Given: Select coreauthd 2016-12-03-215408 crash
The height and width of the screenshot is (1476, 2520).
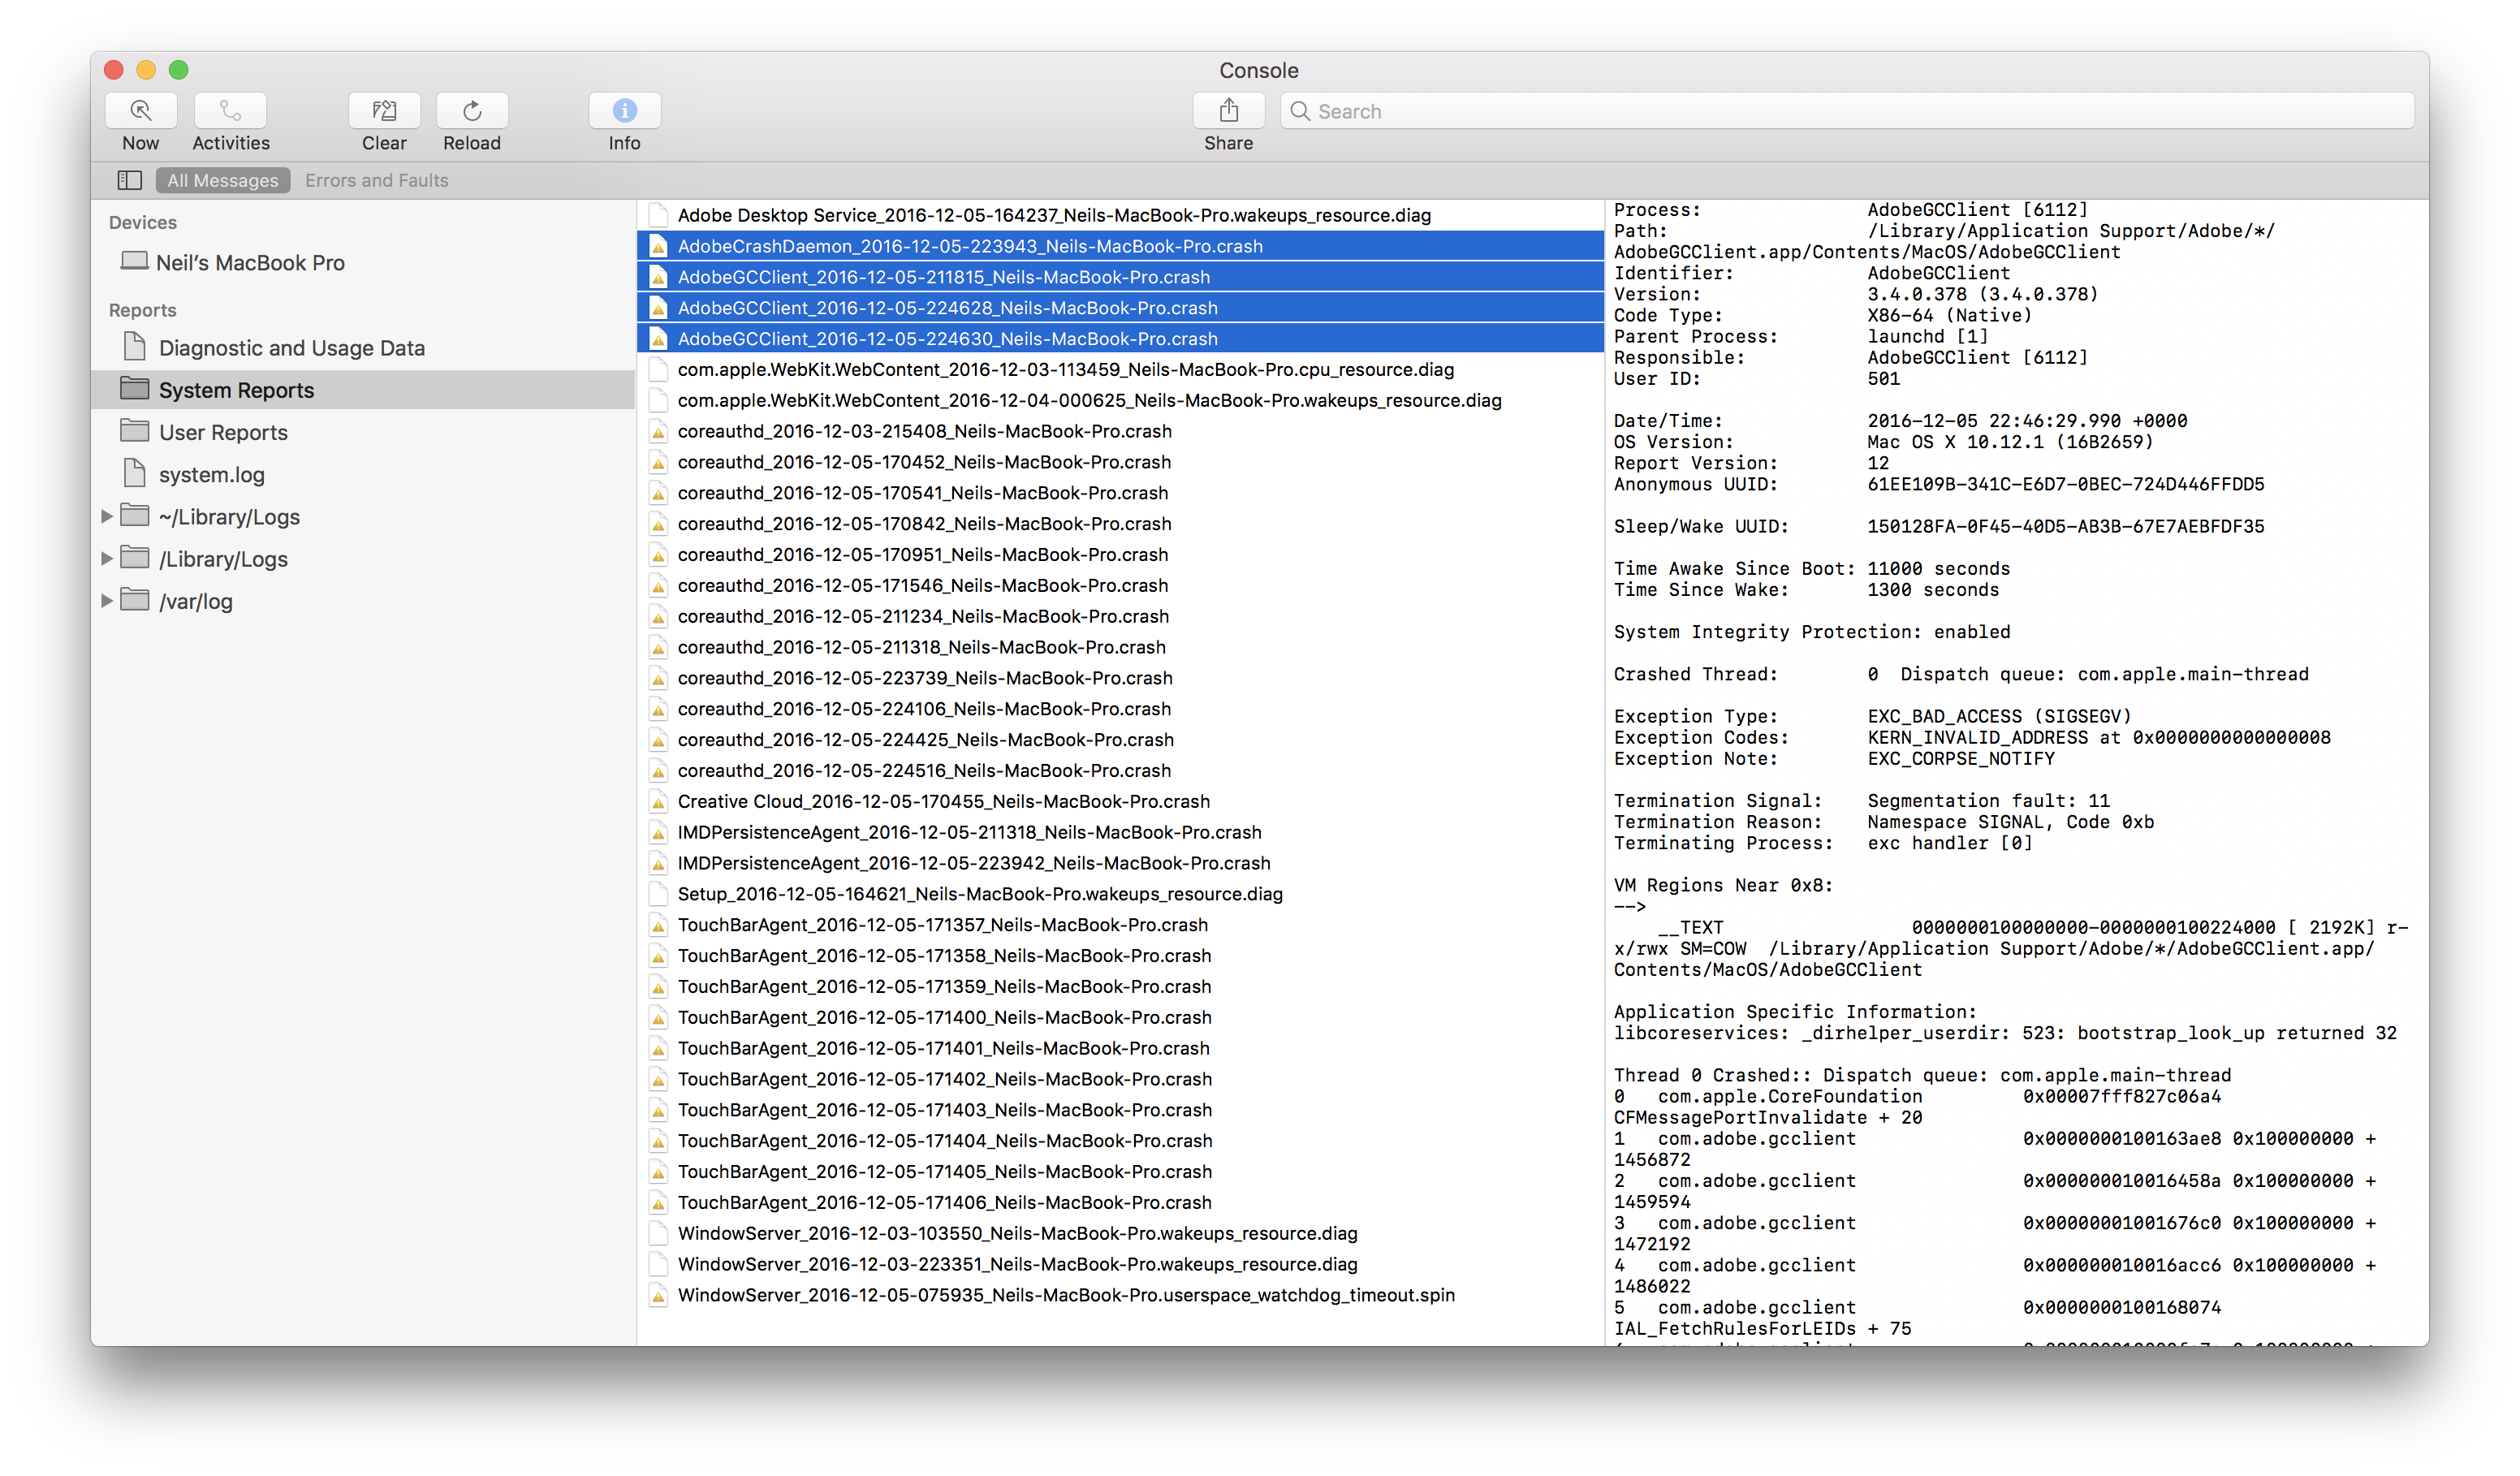Looking at the screenshot, I should (x=1120, y=431).
